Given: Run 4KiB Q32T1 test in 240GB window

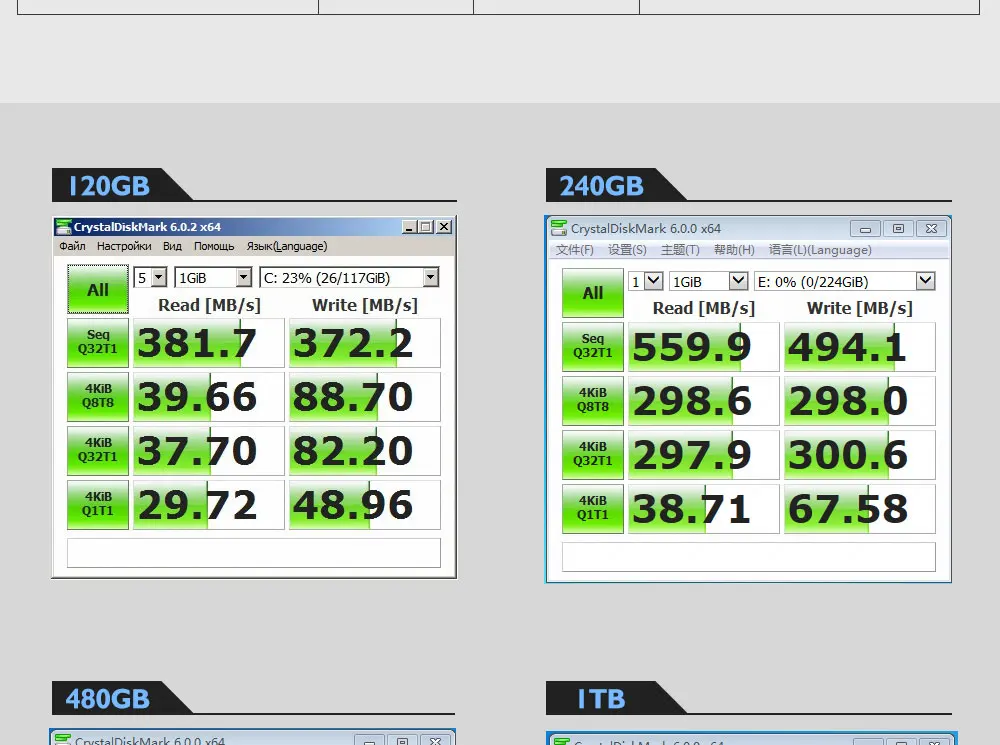Looking at the screenshot, I should pos(592,454).
